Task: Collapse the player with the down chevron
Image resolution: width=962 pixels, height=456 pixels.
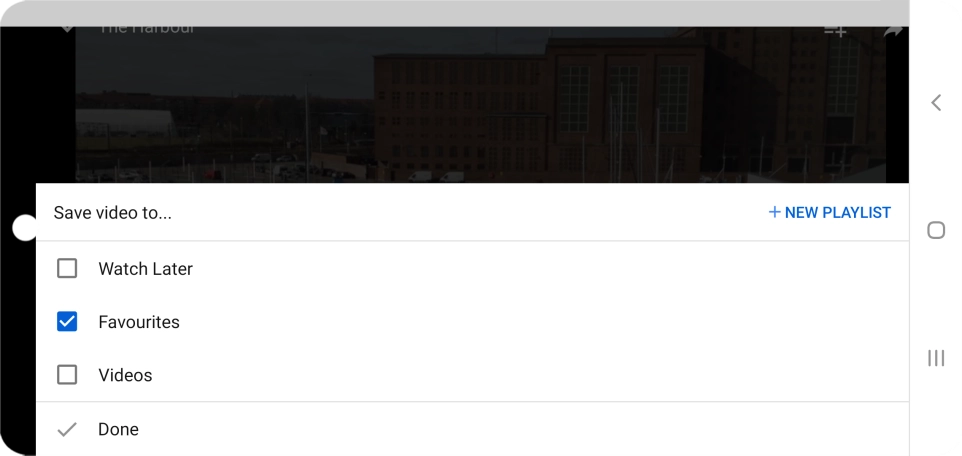Action: 67,29
